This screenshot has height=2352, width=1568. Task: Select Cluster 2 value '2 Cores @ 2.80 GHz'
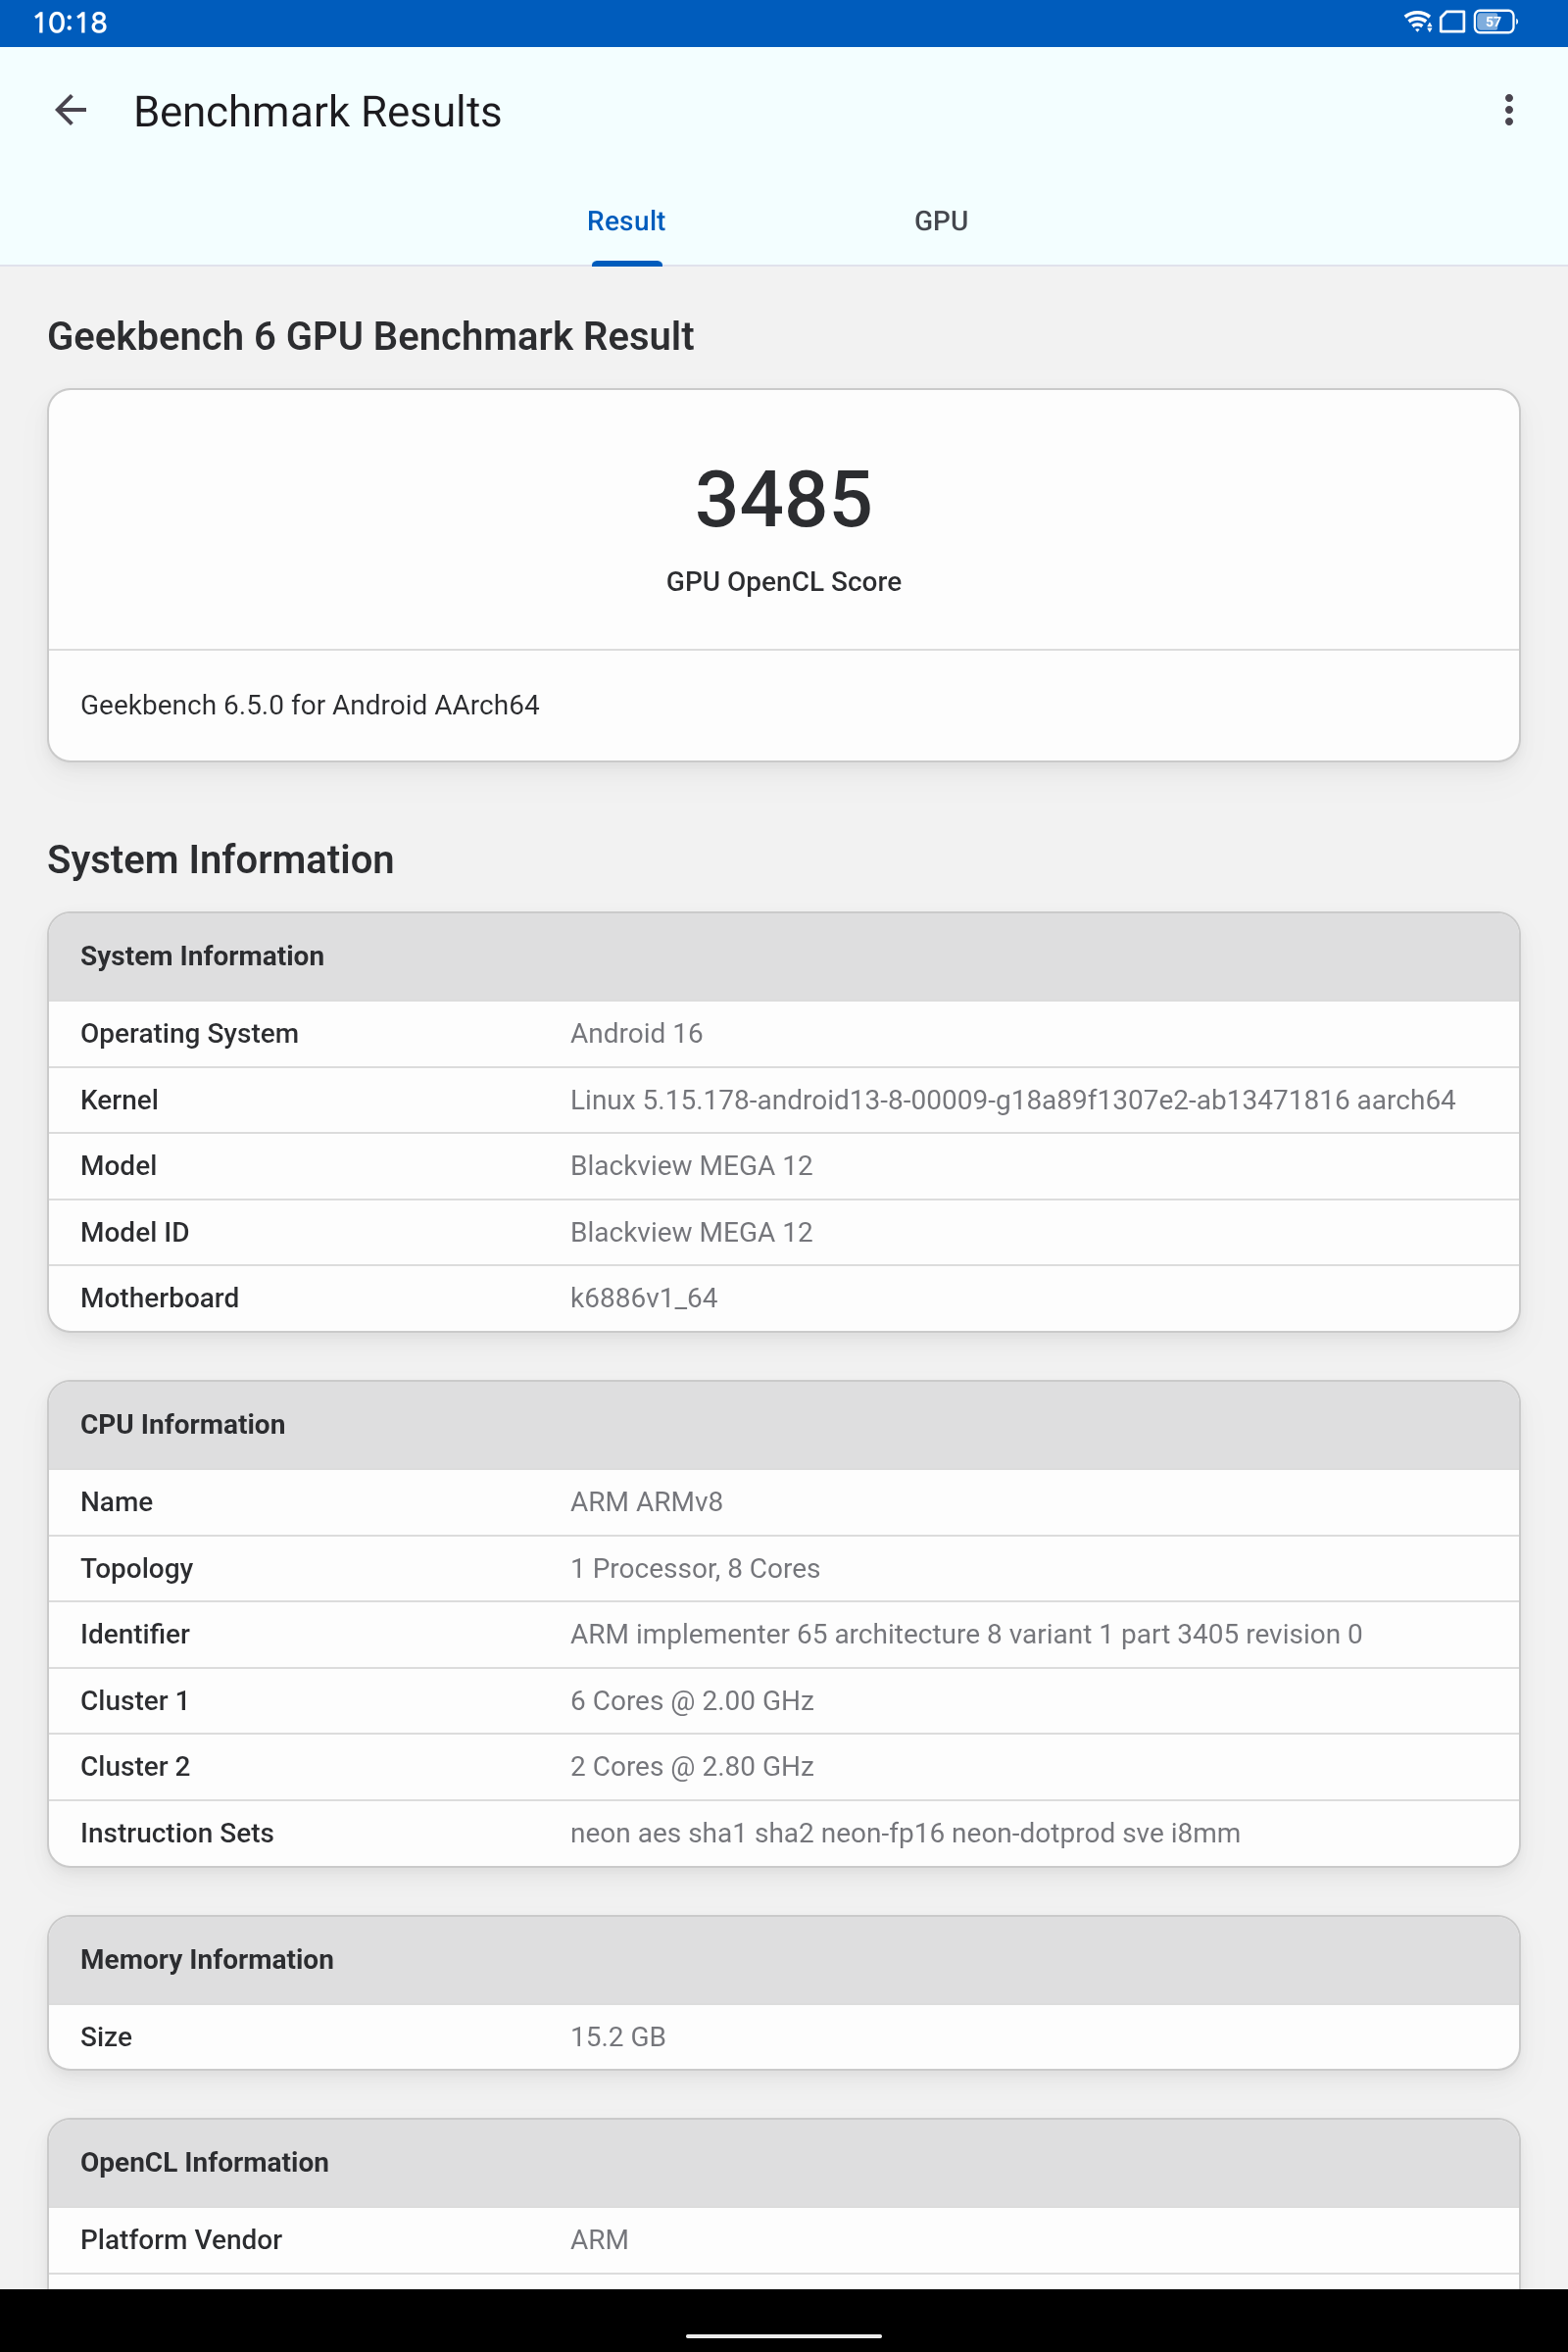click(x=692, y=1767)
